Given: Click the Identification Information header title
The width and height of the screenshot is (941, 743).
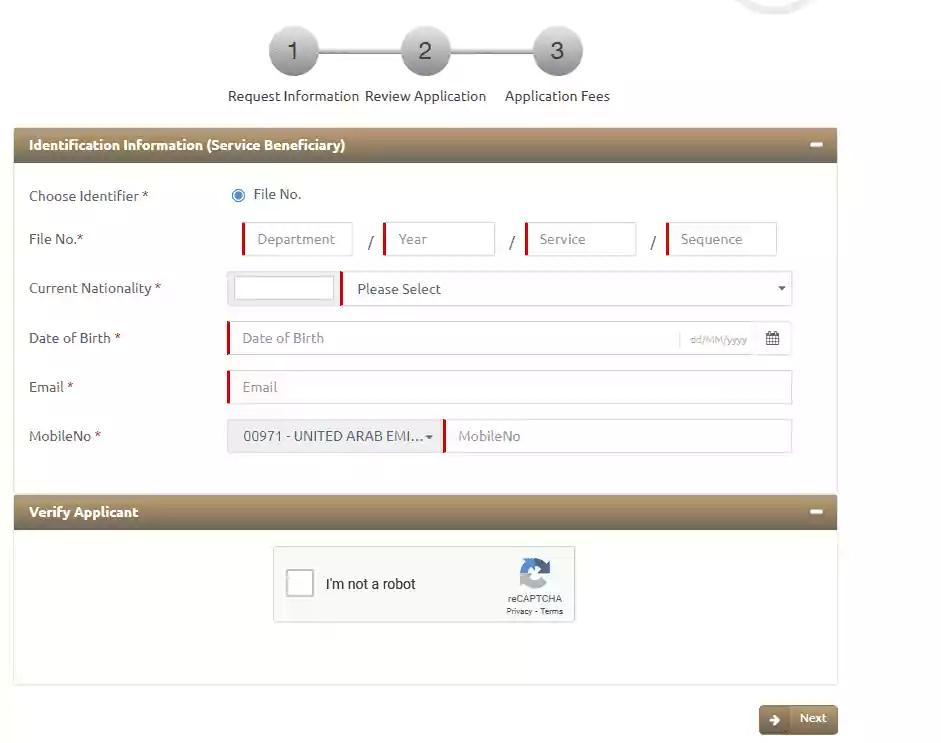Looking at the screenshot, I should pyautogui.click(x=187, y=145).
